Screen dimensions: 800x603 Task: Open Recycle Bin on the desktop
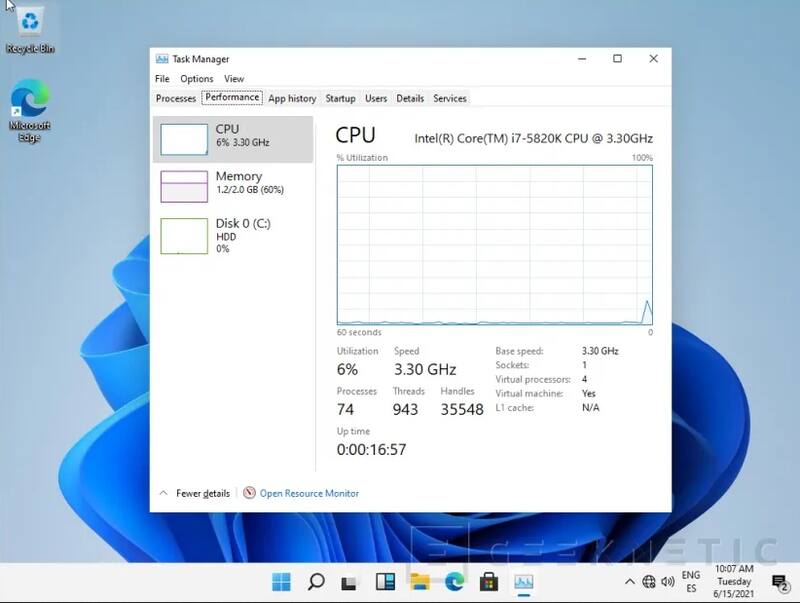pyautogui.click(x=30, y=28)
